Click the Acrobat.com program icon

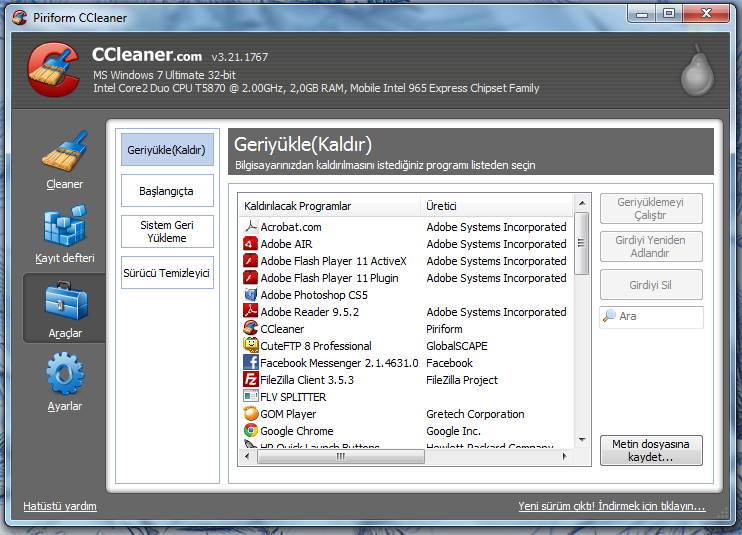(x=250, y=227)
